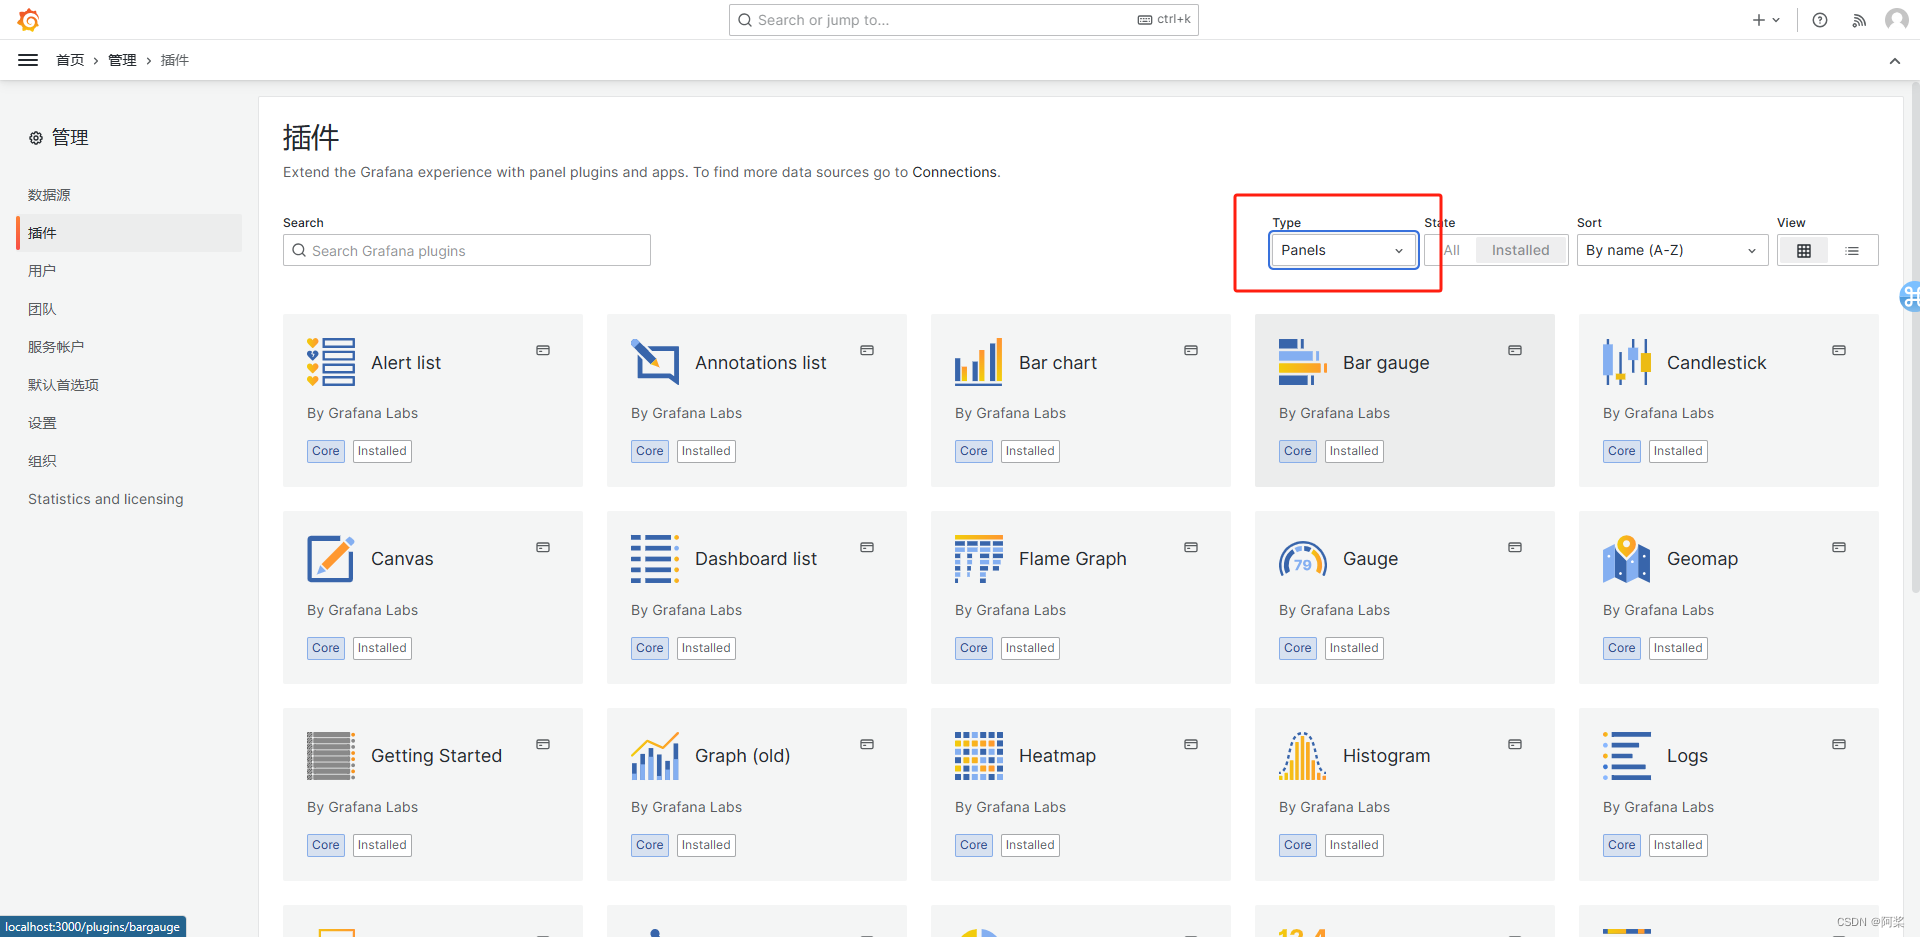
Task: Click Installed badge on Getting Started card
Action: tap(382, 845)
